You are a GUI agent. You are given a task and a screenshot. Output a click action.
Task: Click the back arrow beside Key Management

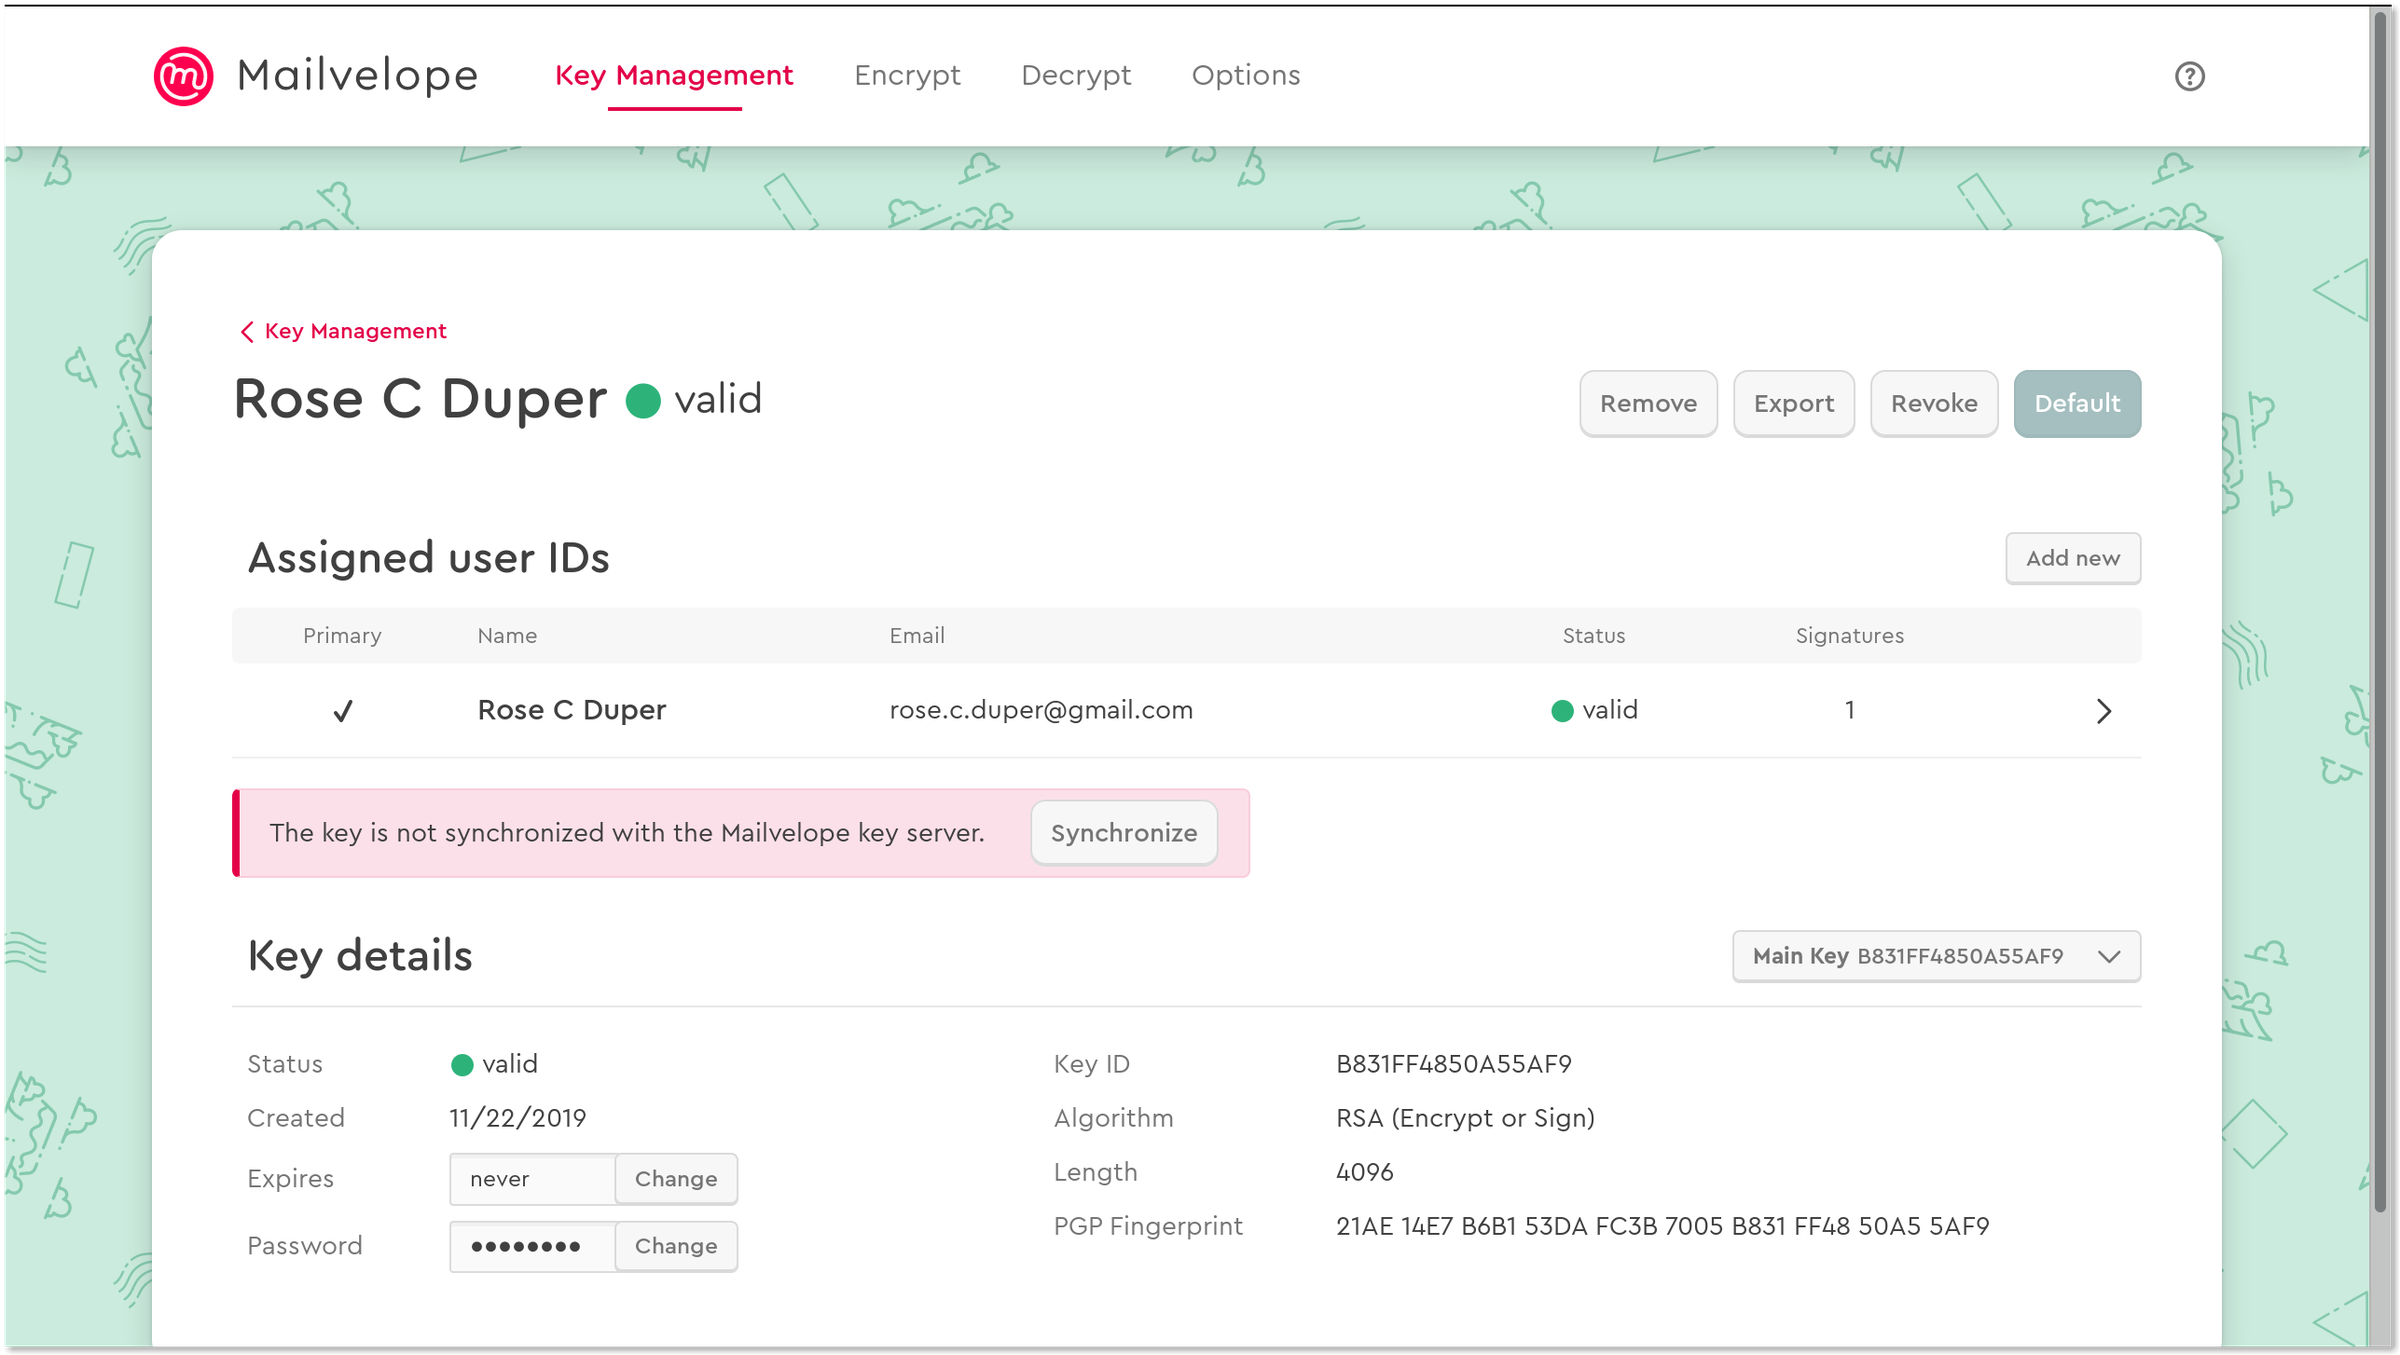(247, 331)
